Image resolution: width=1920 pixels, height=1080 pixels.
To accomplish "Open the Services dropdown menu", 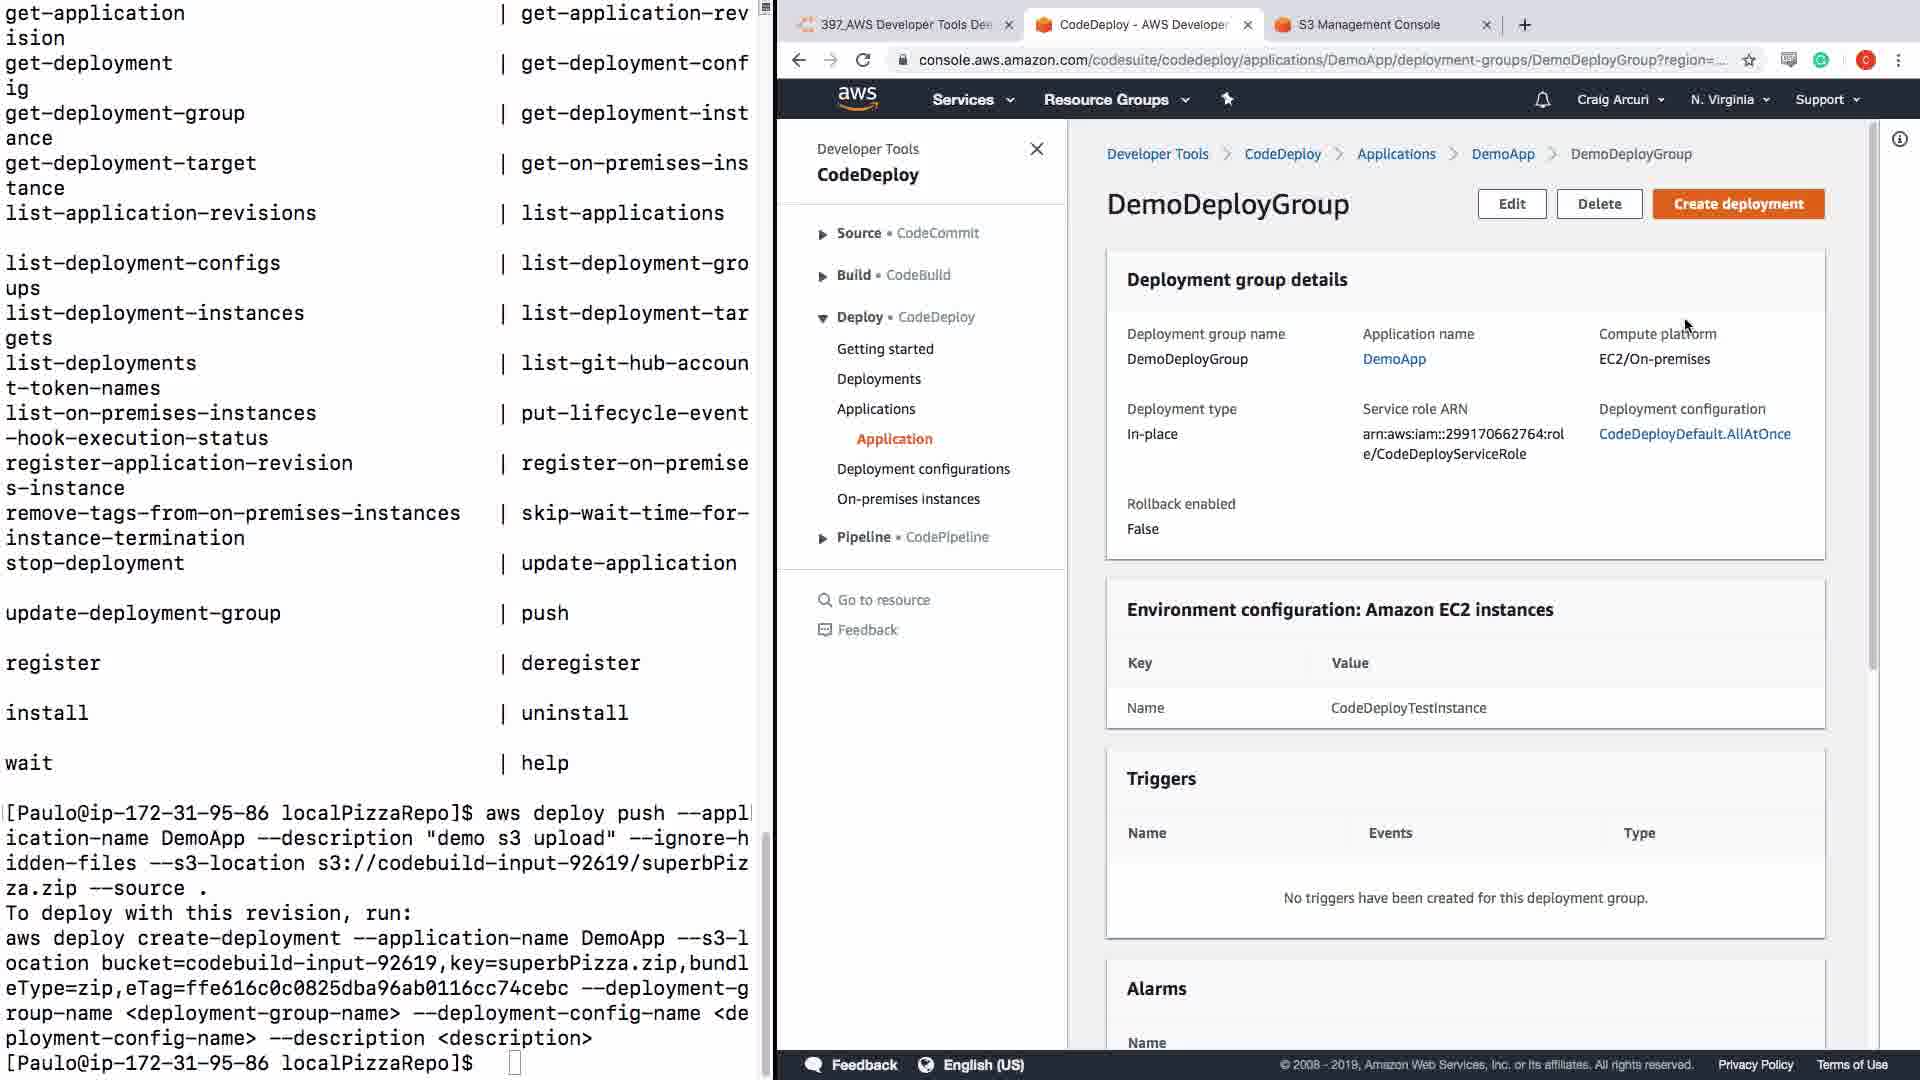I will pyautogui.click(x=972, y=99).
